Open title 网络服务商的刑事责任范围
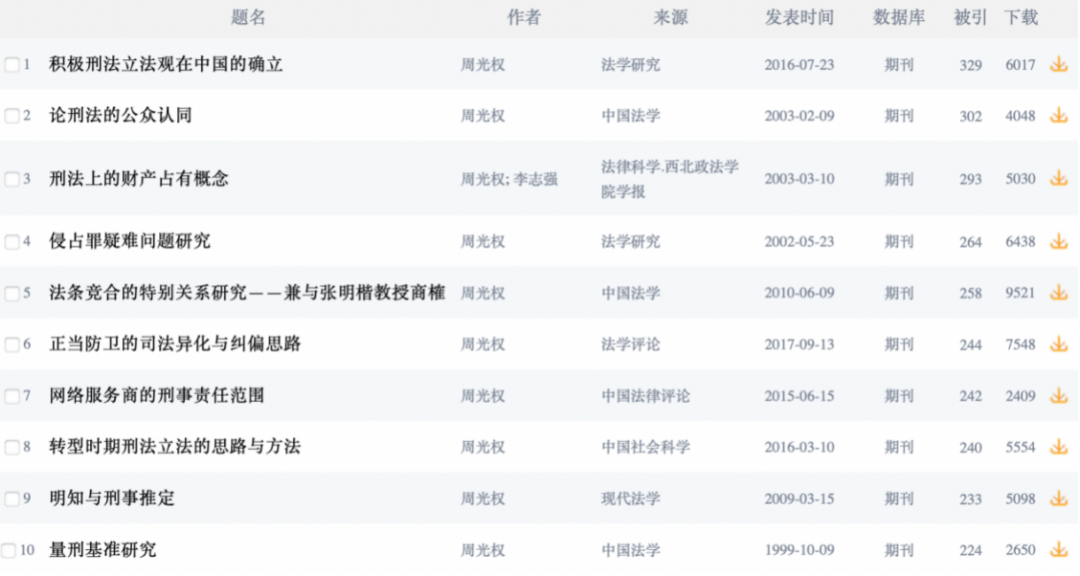Image resolution: width=1080 pixels, height=576 pixels. coord(157,395)
